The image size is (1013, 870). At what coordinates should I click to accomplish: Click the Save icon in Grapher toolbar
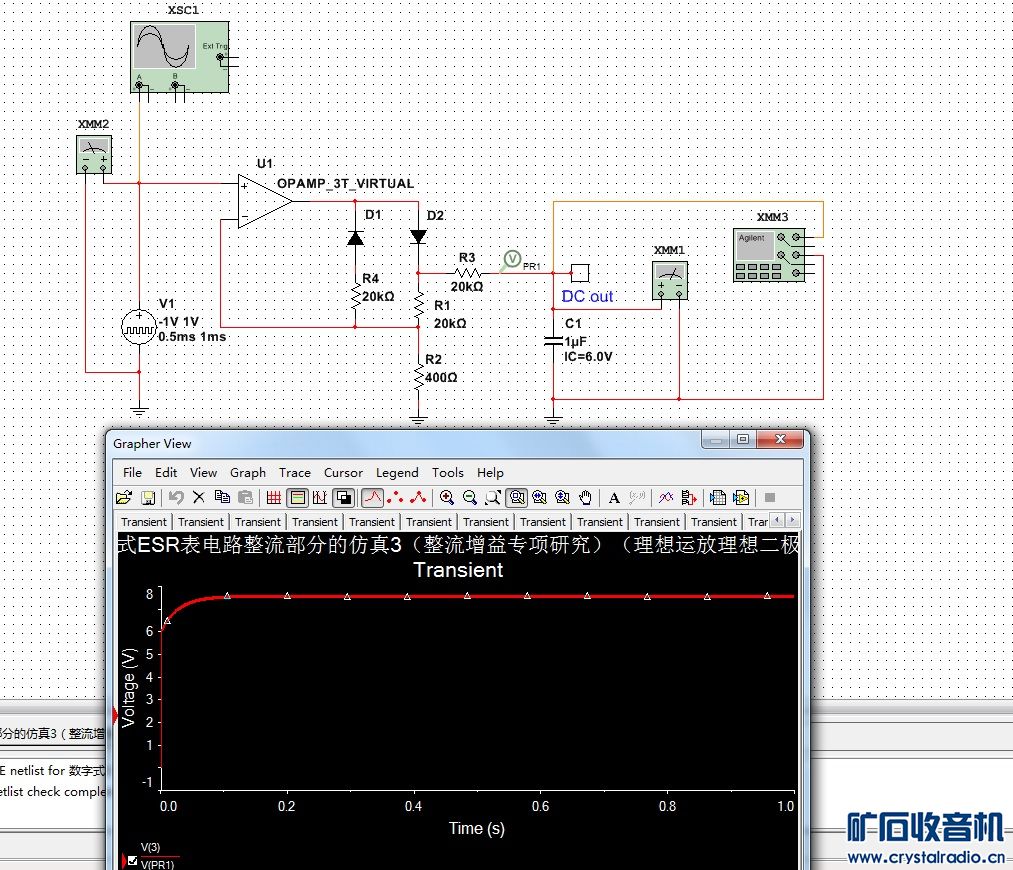(x=147, y=497)
